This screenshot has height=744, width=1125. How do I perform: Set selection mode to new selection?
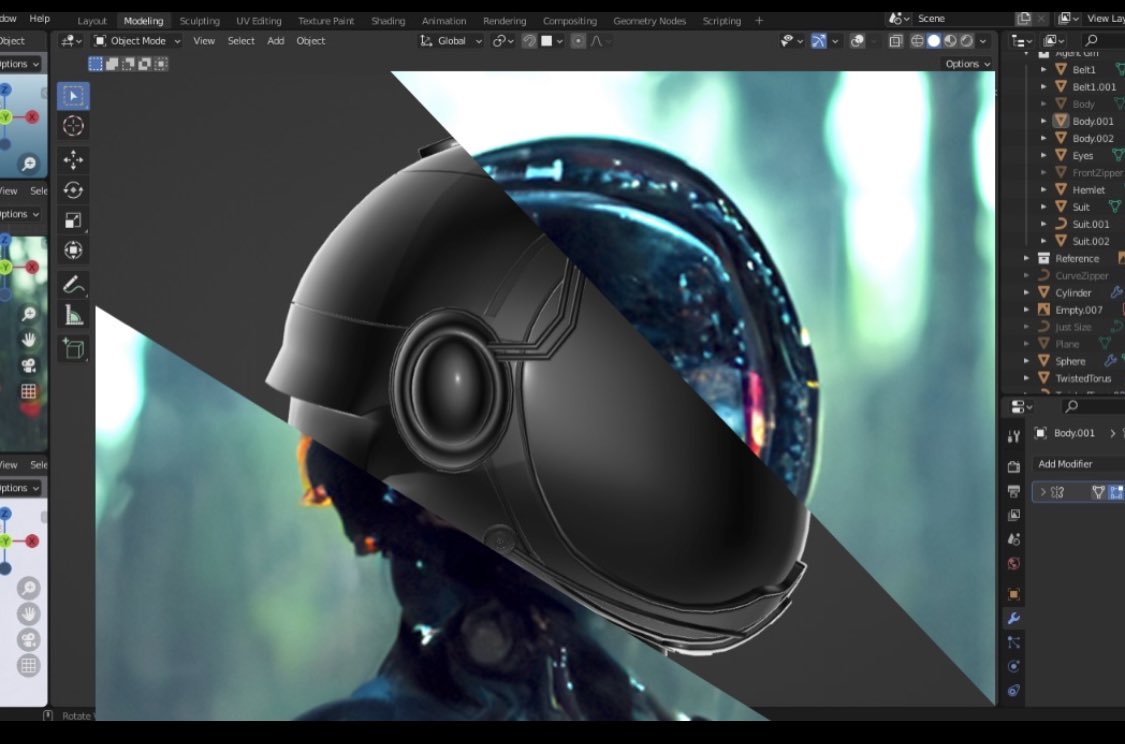(x=95, y=64)
